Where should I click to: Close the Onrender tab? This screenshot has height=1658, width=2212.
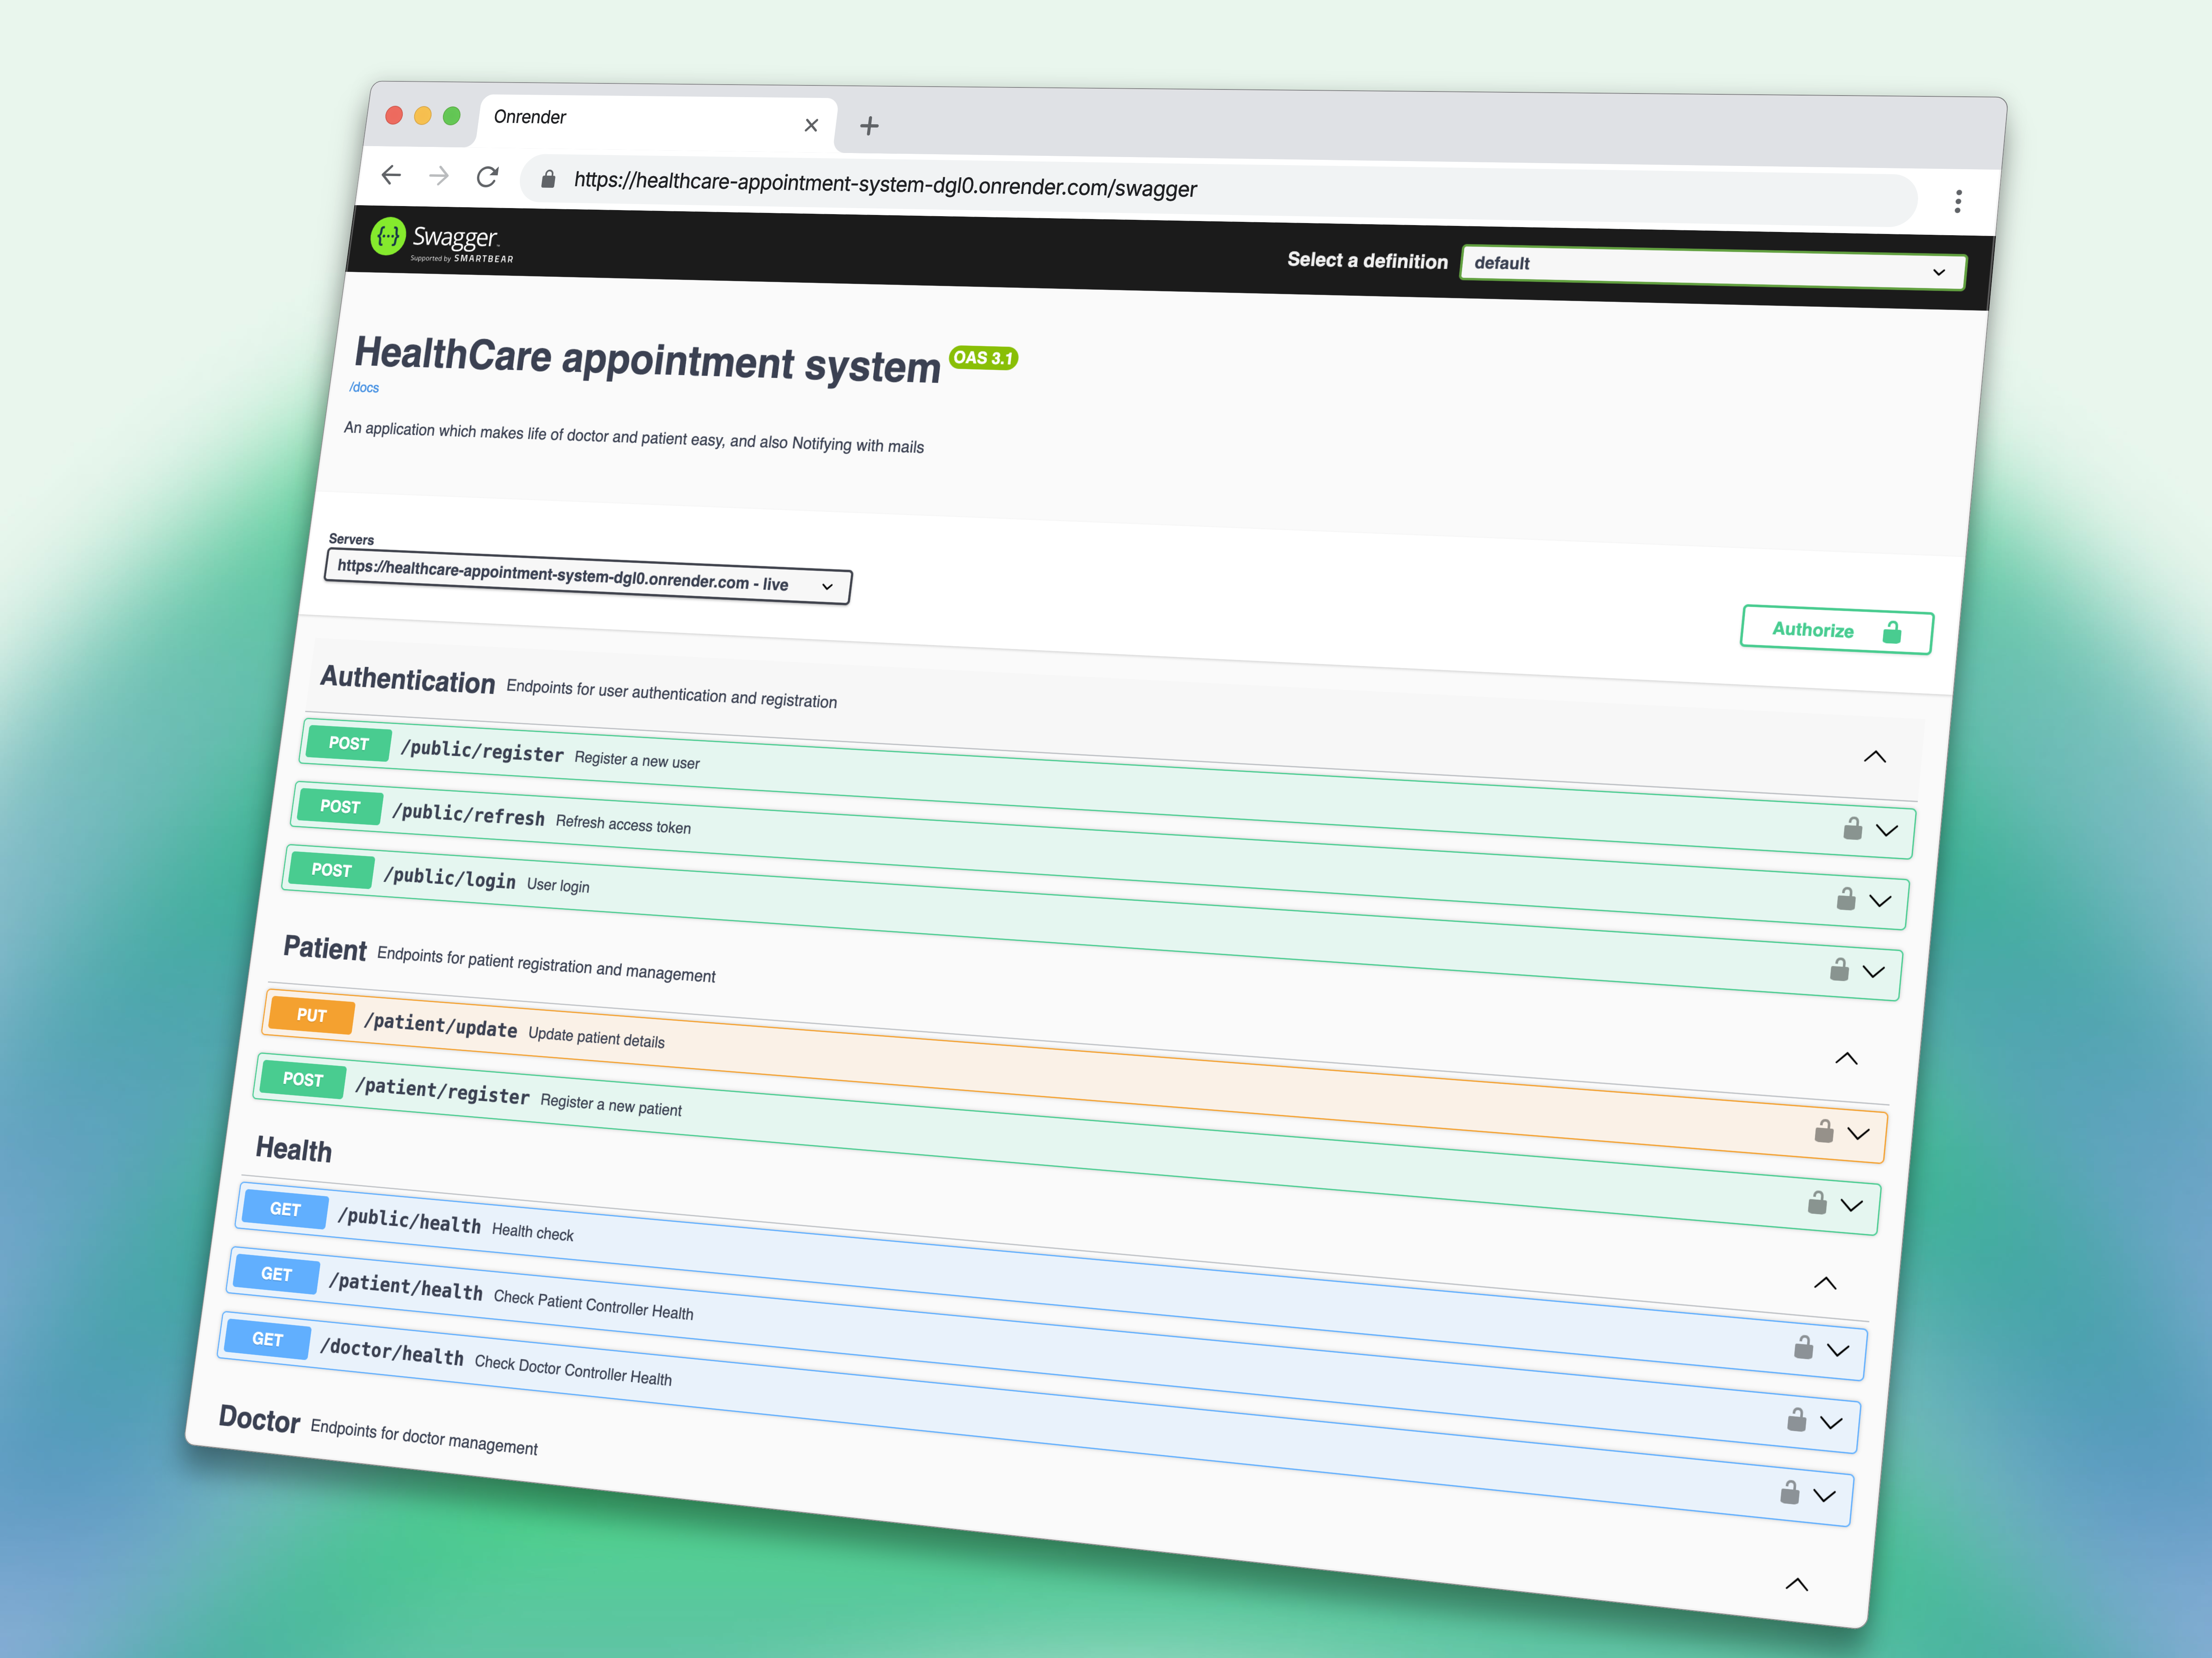pyautogui.click(x=811, y=125)
